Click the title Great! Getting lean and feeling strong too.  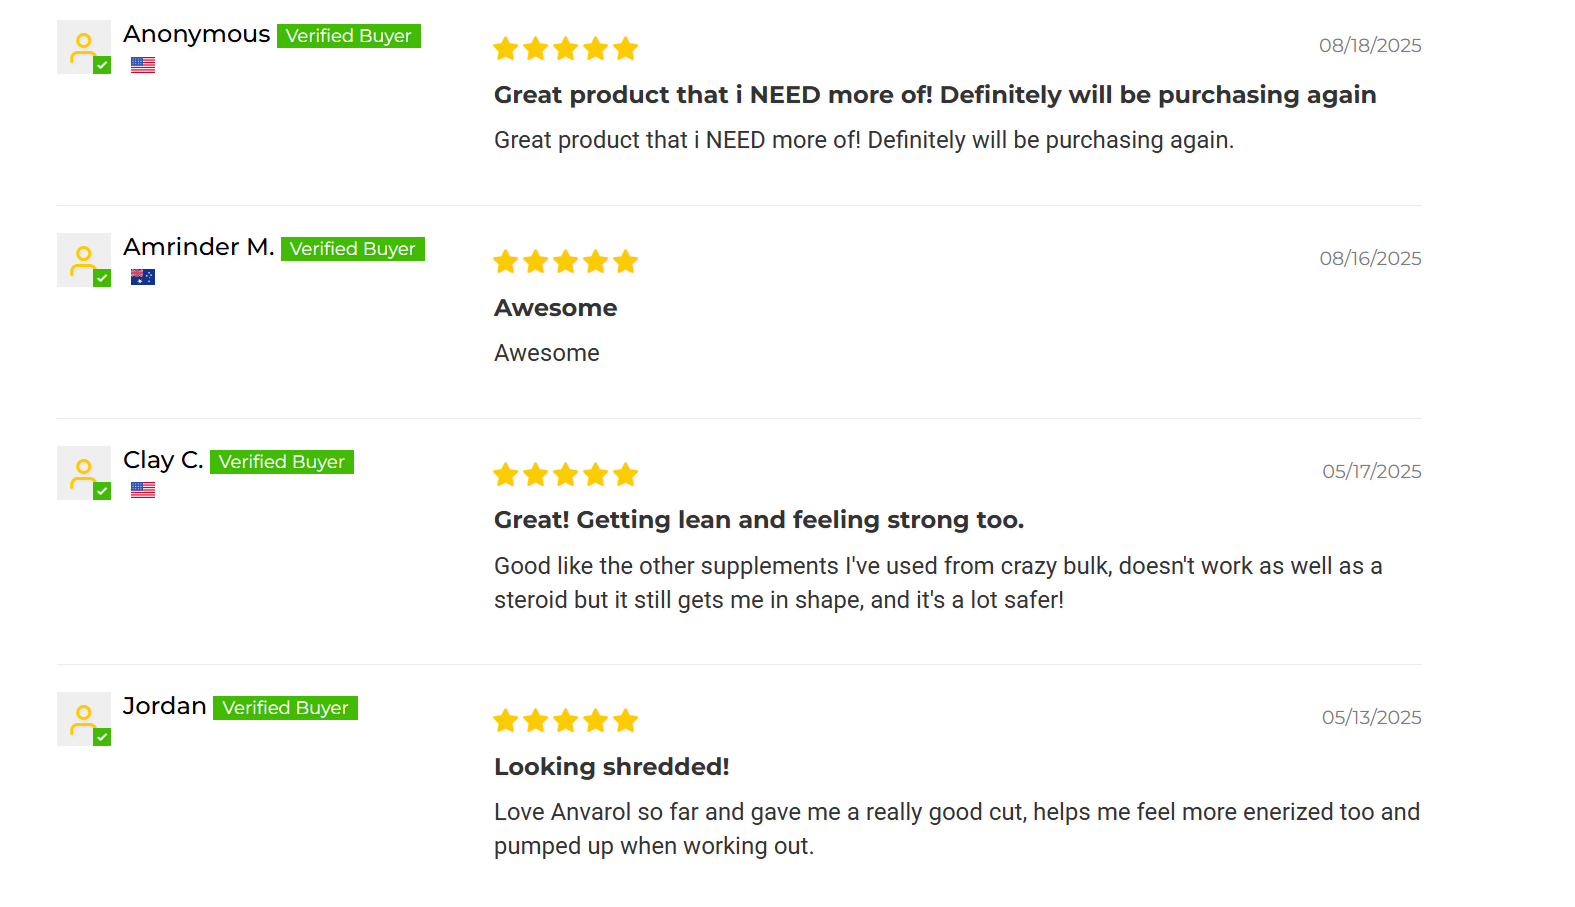[758, 520]
